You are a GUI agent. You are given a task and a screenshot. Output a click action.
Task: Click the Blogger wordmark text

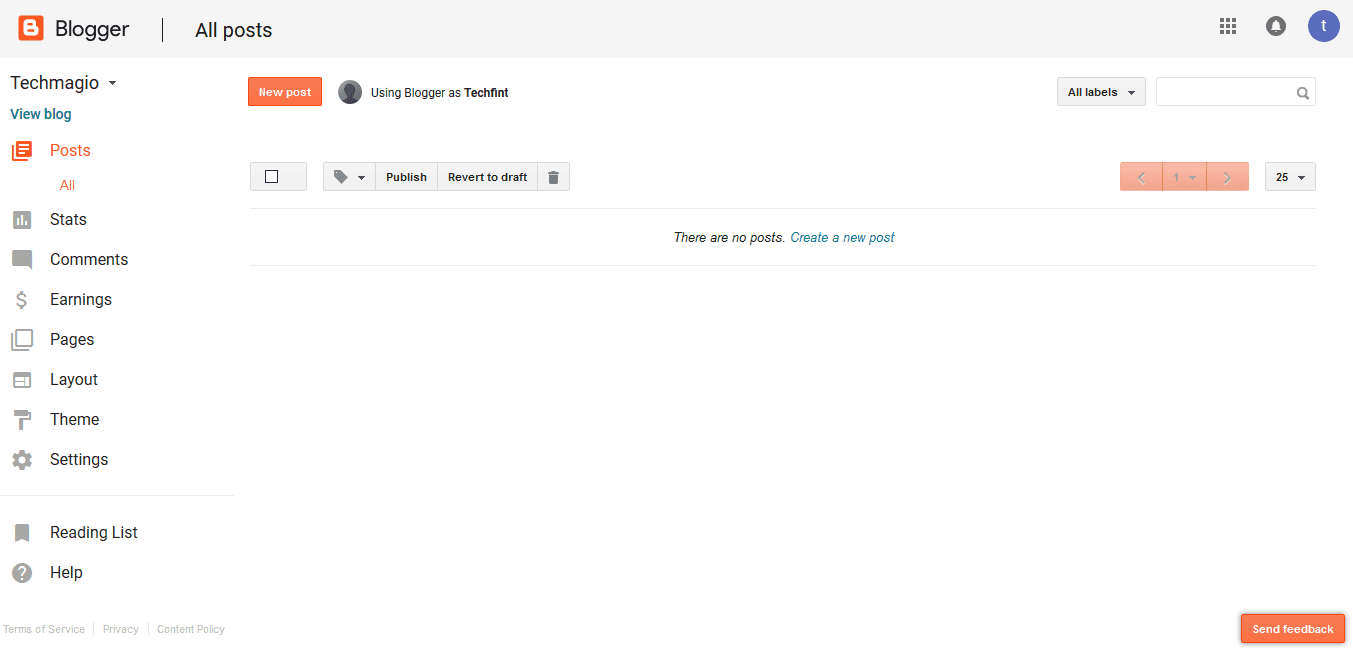point(92,29)
